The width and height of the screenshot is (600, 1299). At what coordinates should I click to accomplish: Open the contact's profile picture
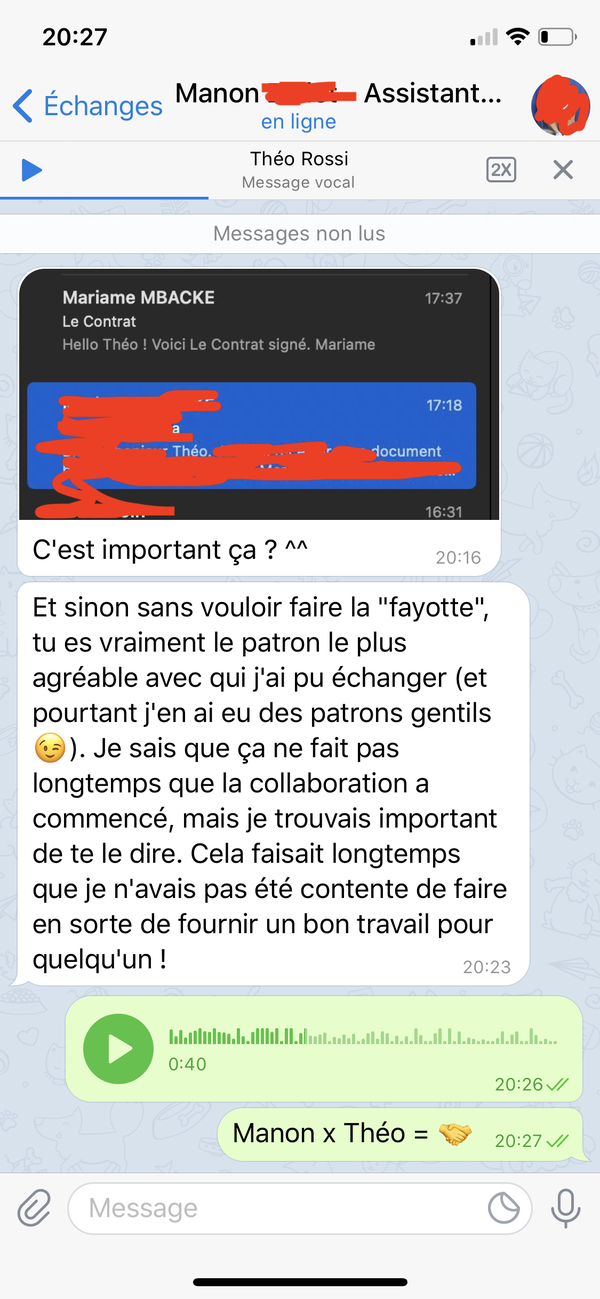(560, 105)
